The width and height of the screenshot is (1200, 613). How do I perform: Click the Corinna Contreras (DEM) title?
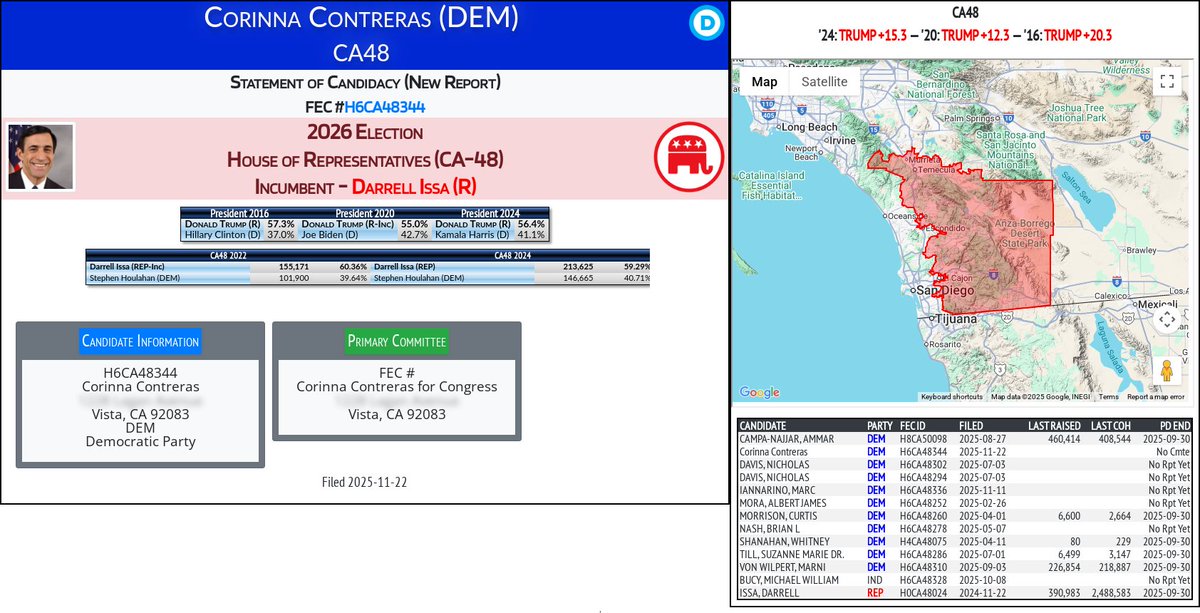tap(361, 18)
